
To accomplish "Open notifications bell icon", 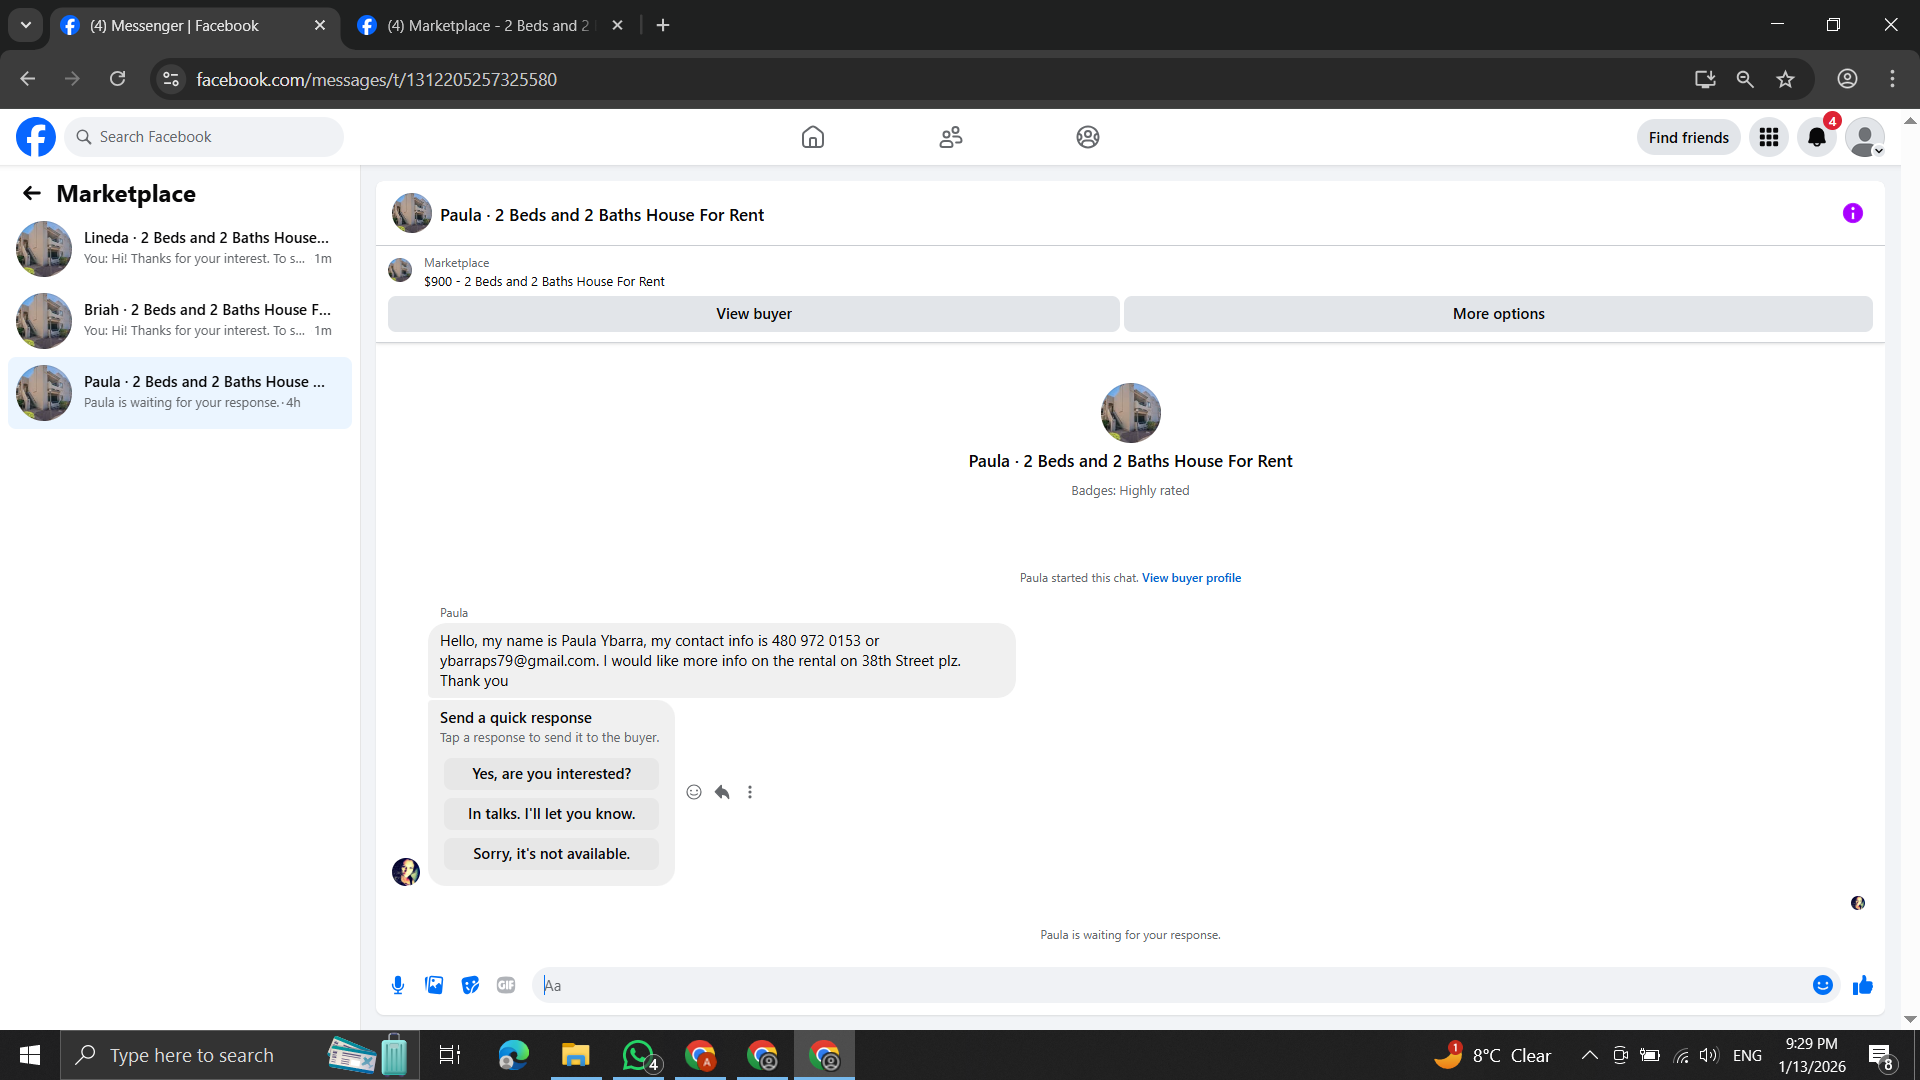I will pyautogui.click(x=1816, y=137).
